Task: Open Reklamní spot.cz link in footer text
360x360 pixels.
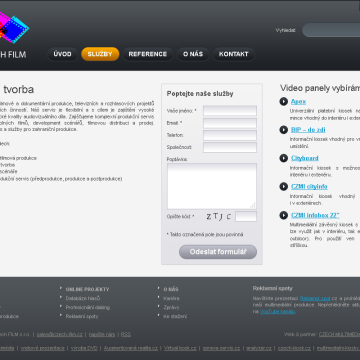Action: pos(315,298)
